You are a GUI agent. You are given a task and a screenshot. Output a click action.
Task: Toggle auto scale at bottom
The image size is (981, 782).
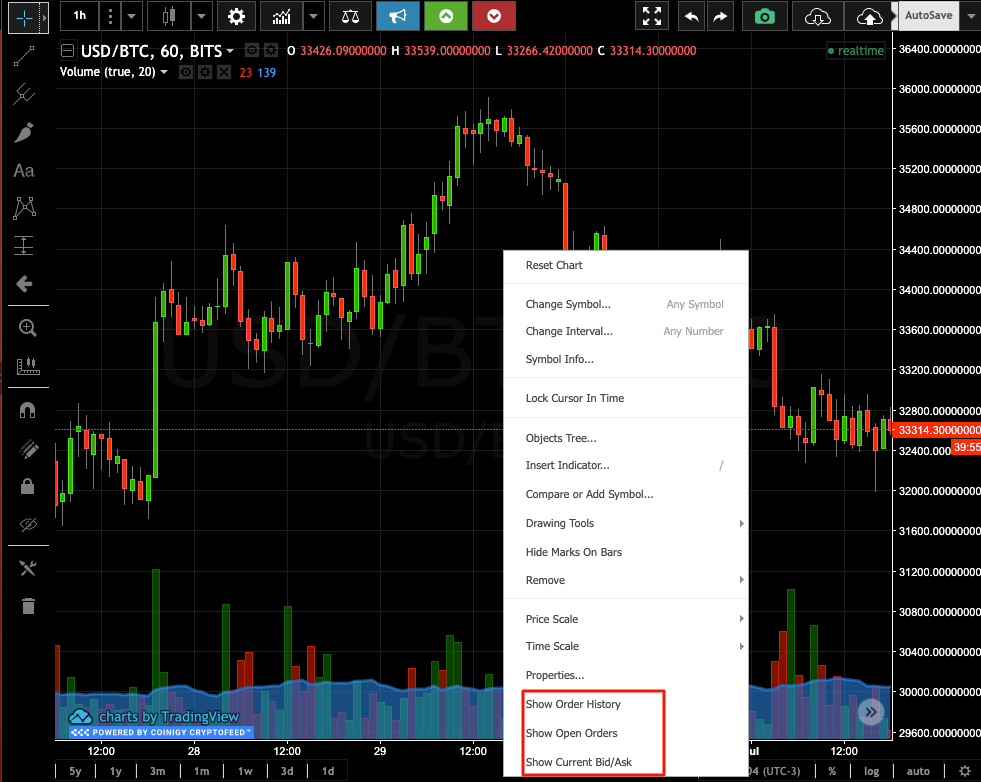pyautogui.click(x=918, y=771)
